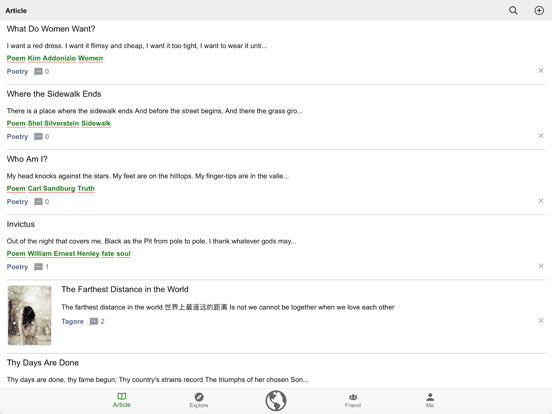Open the Tagore category link
The width and height of the screenshot is (552, 414).
coord(73,321)
